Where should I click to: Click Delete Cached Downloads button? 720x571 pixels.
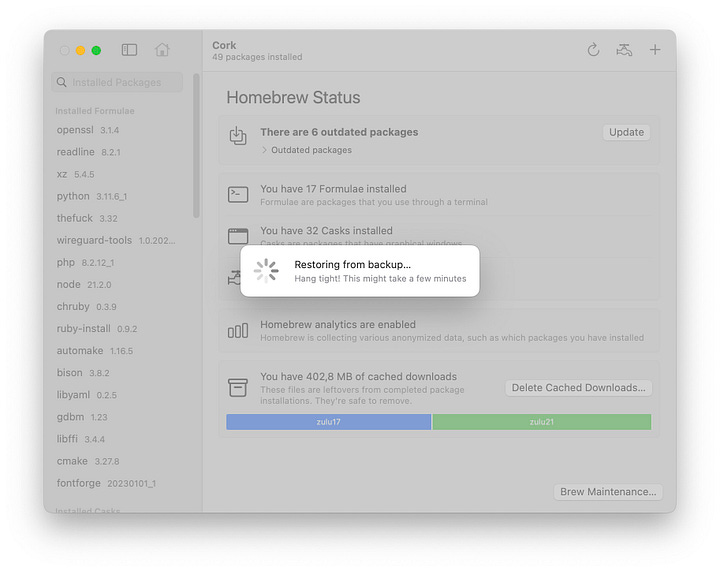(579, 388)
